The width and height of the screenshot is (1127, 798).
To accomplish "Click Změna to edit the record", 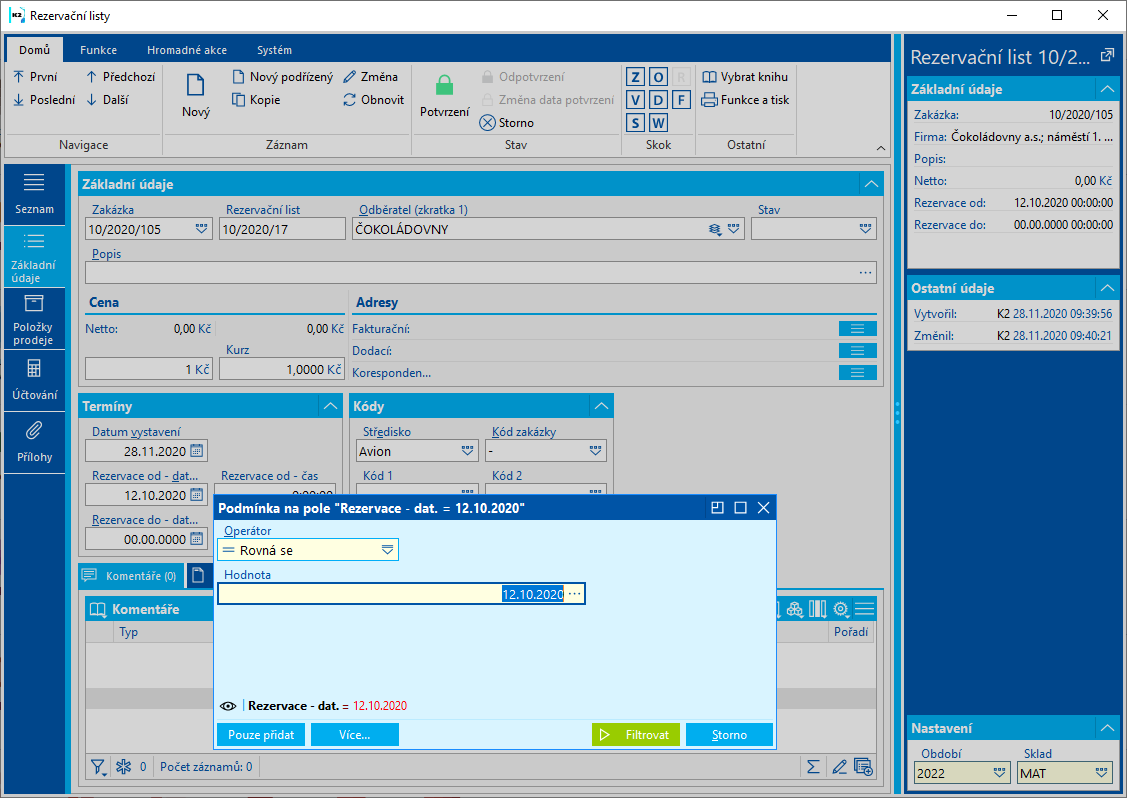I will point(370,76).
